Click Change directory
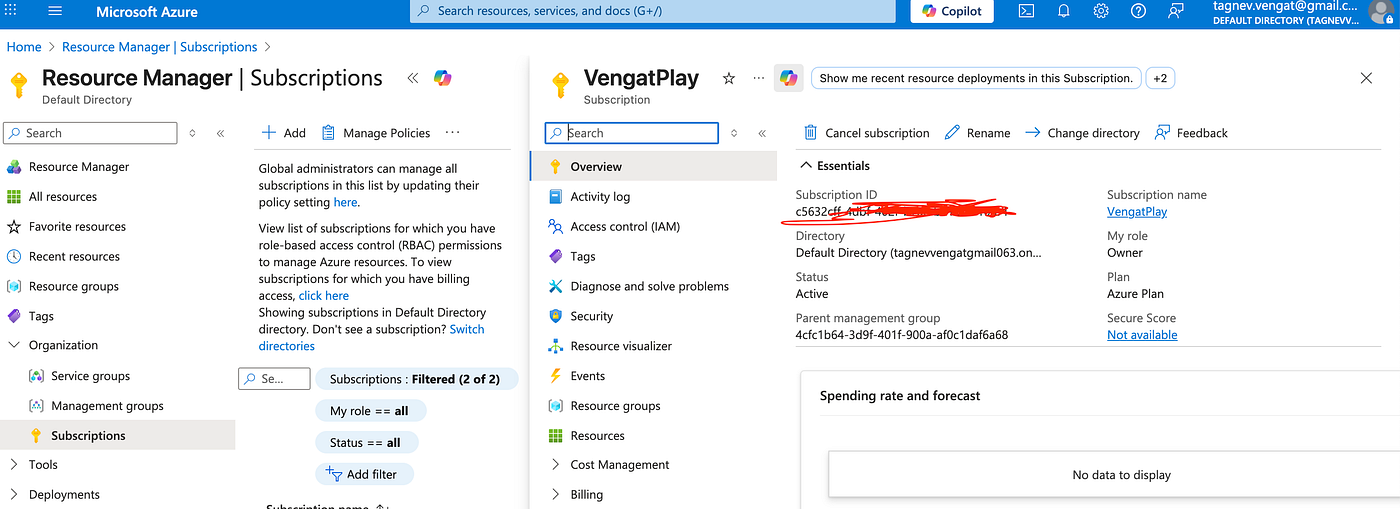This screenshot has width=1400, height=509. tap(1082, 133)
